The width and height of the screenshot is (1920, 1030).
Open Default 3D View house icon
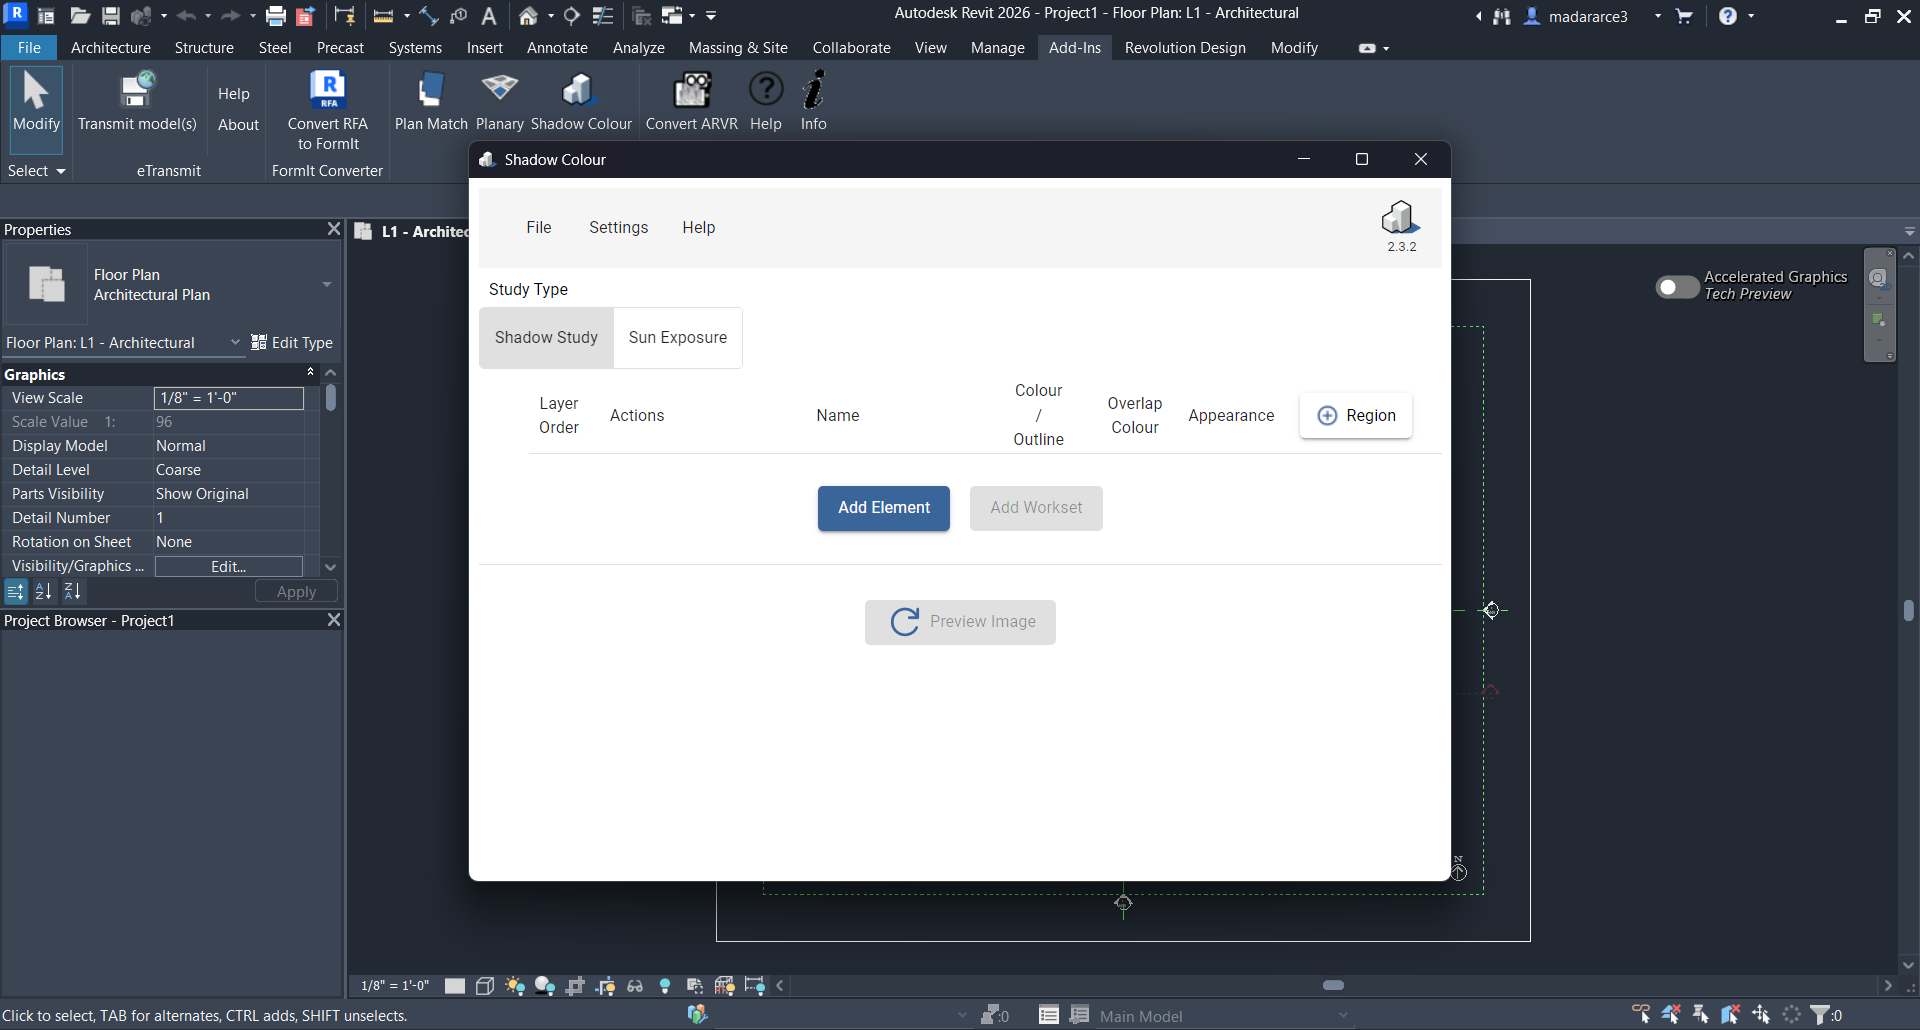528,16
